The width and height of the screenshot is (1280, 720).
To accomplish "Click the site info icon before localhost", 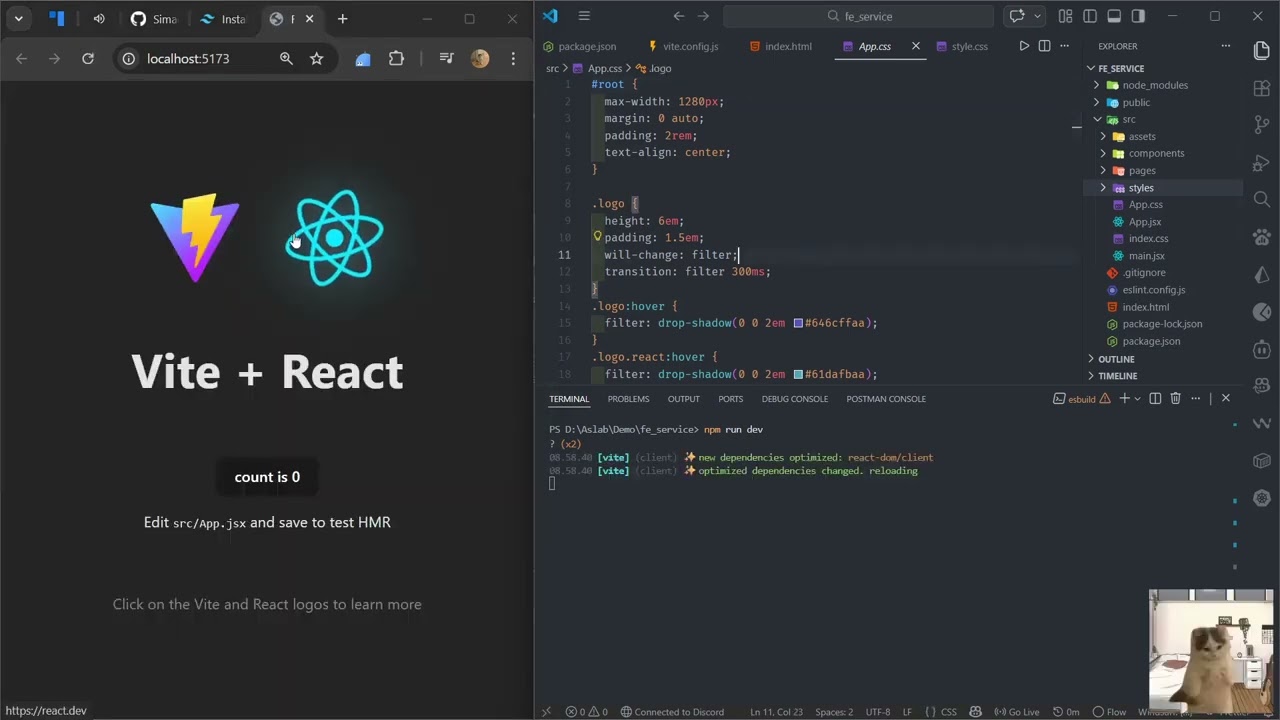I will [128, 59].
